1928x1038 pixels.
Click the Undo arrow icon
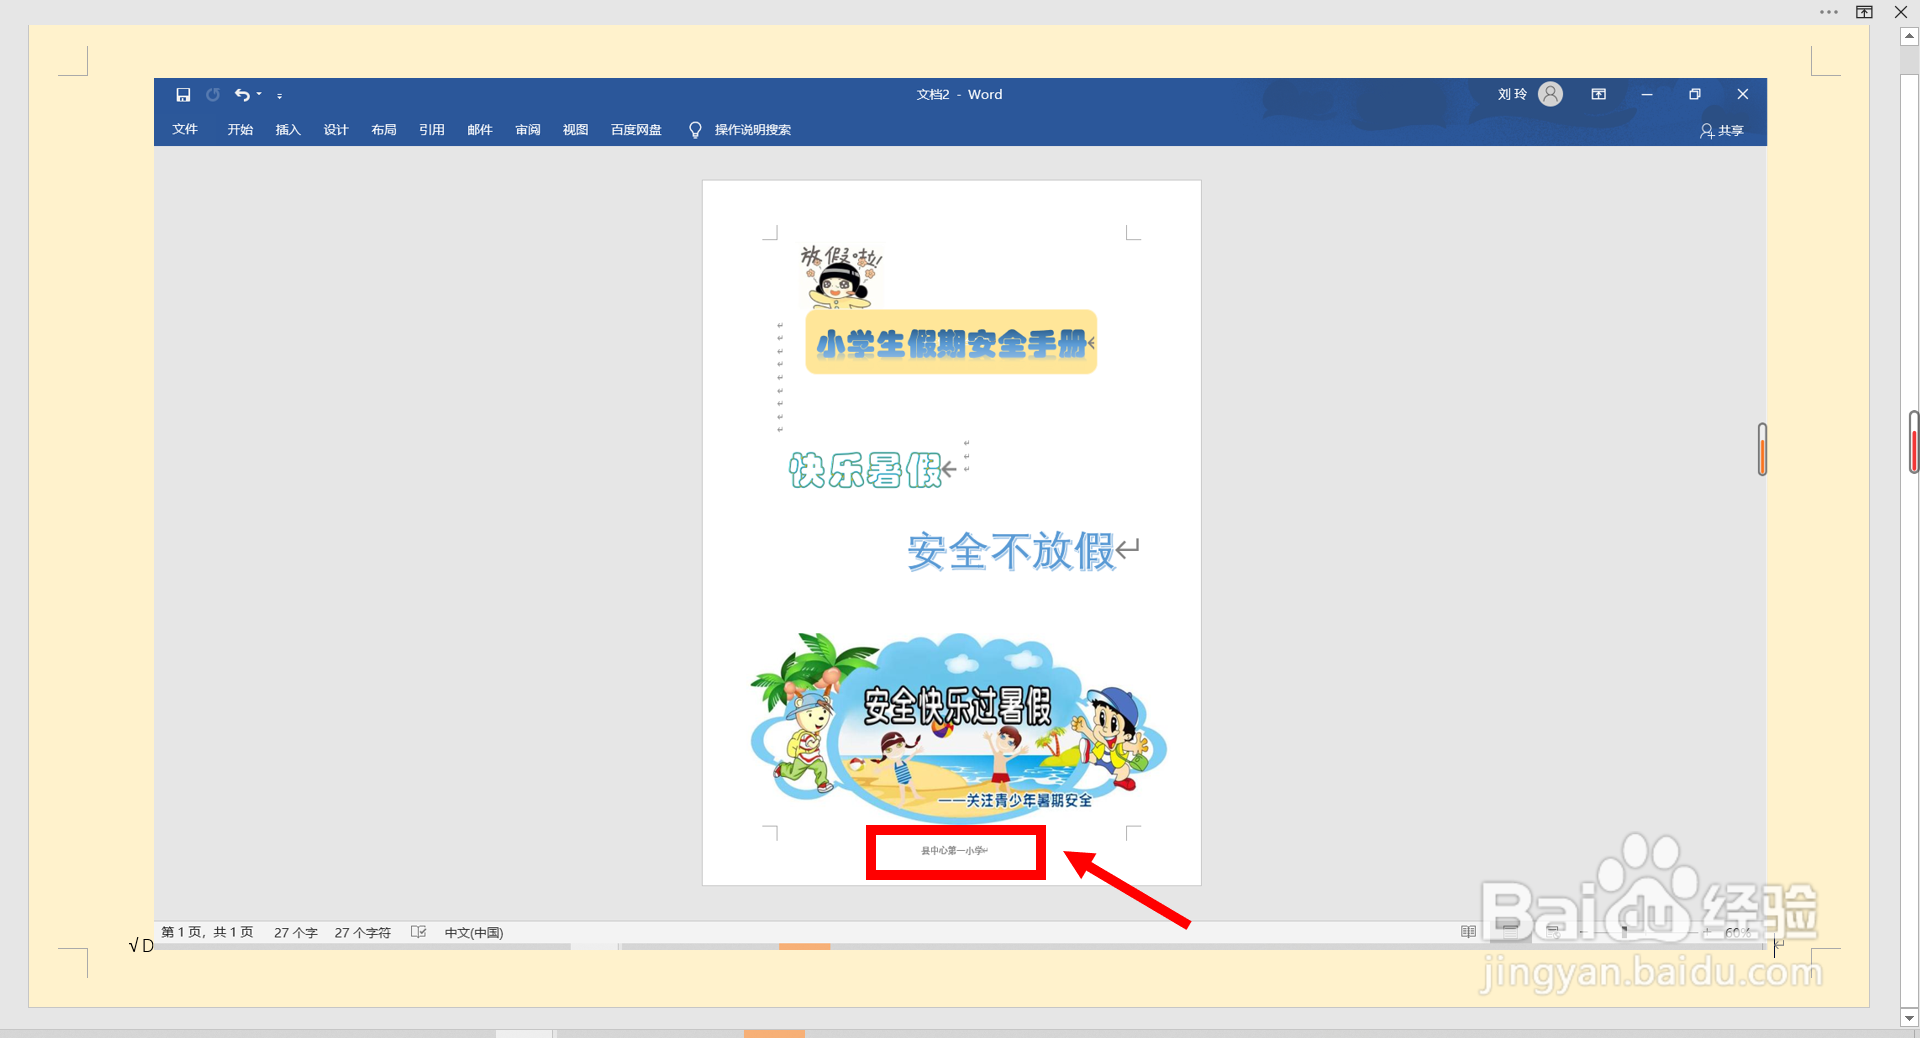[243, 94]
